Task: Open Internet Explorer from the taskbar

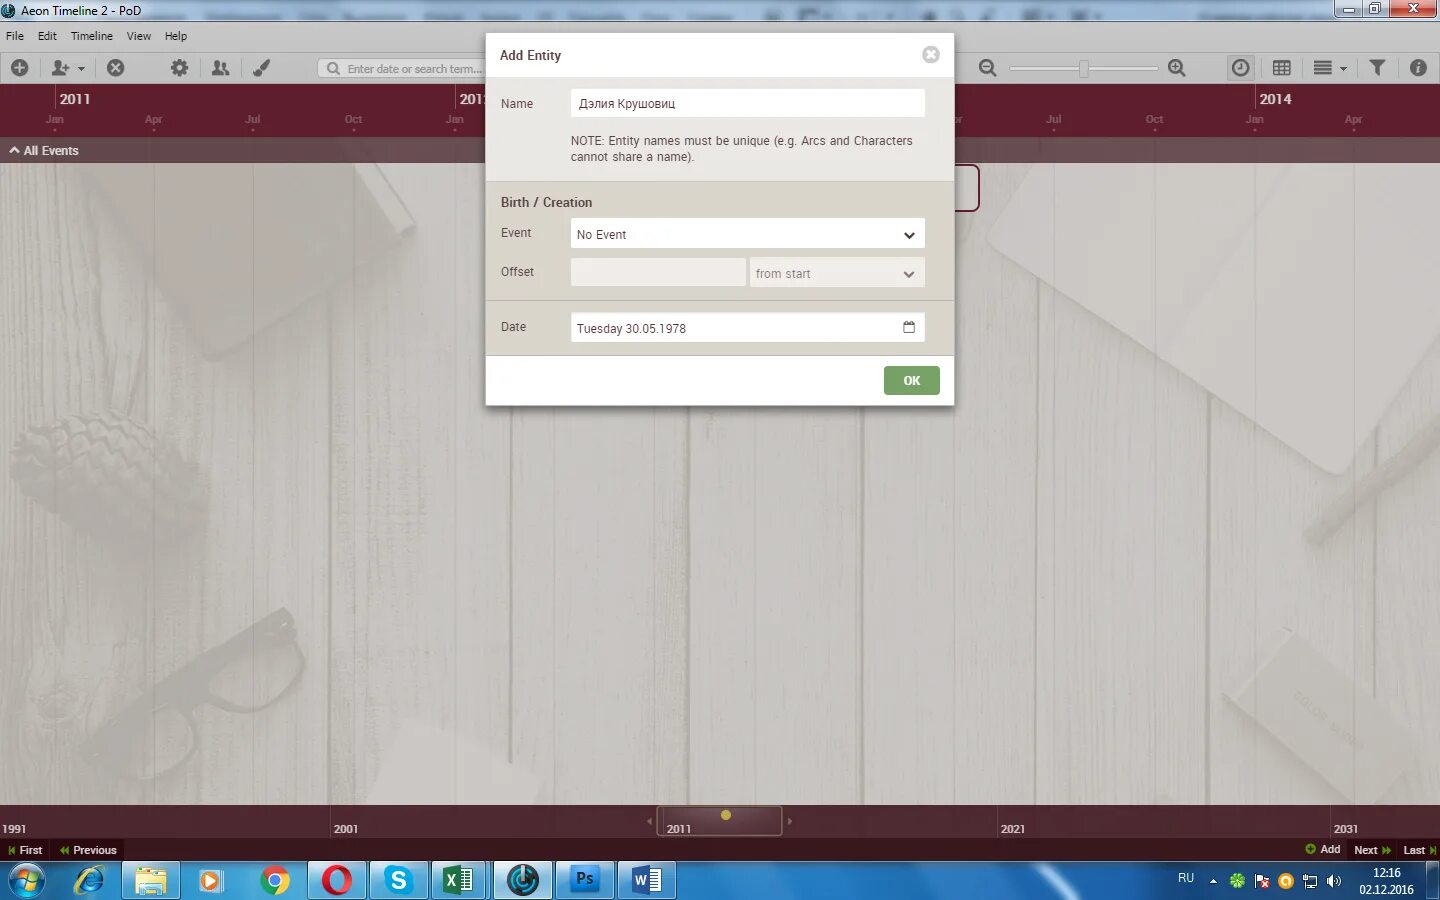Action: [x=89, y=881]
